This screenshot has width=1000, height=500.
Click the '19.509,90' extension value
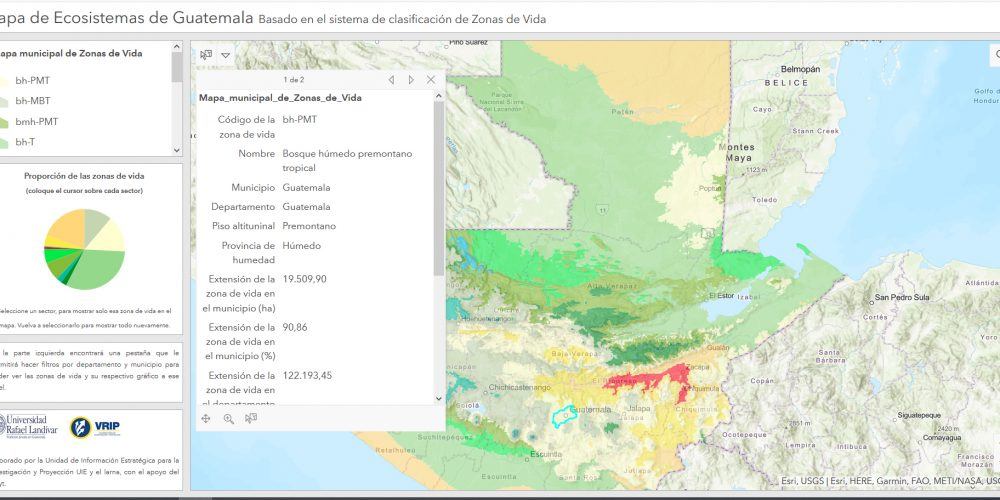tap(304, 279)
